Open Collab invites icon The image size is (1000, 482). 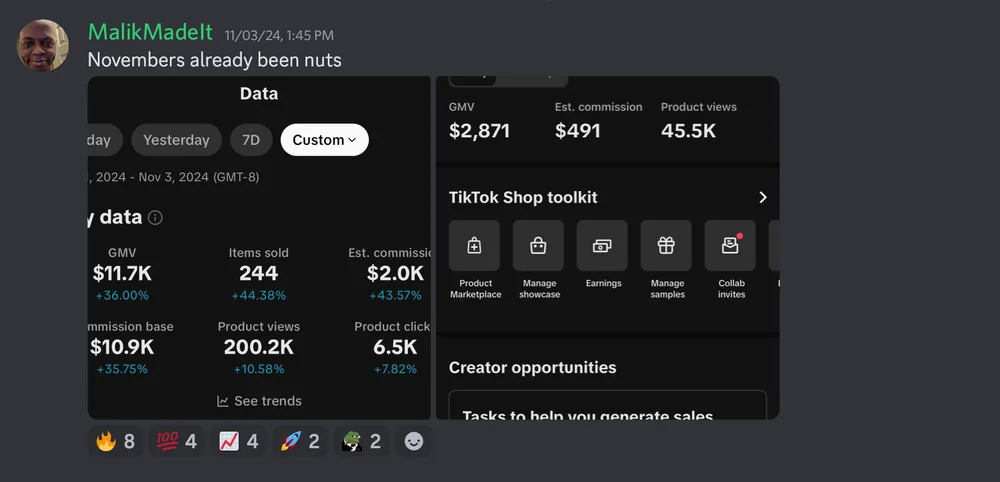click(x=730, y=245)
